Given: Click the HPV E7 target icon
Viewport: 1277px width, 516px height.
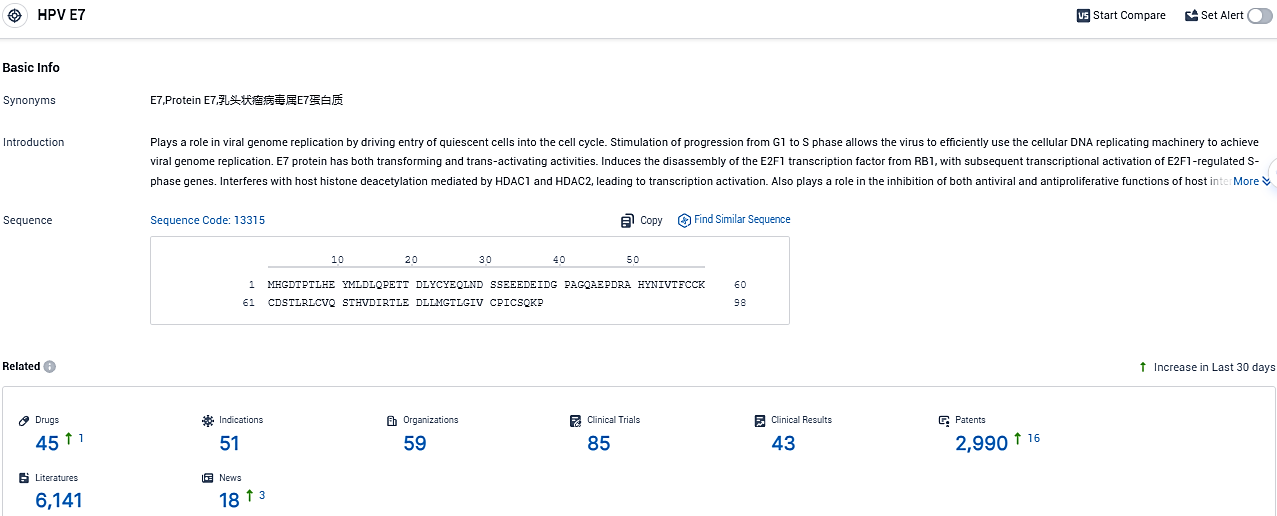Looking at the screenshot, I should 15,16.
